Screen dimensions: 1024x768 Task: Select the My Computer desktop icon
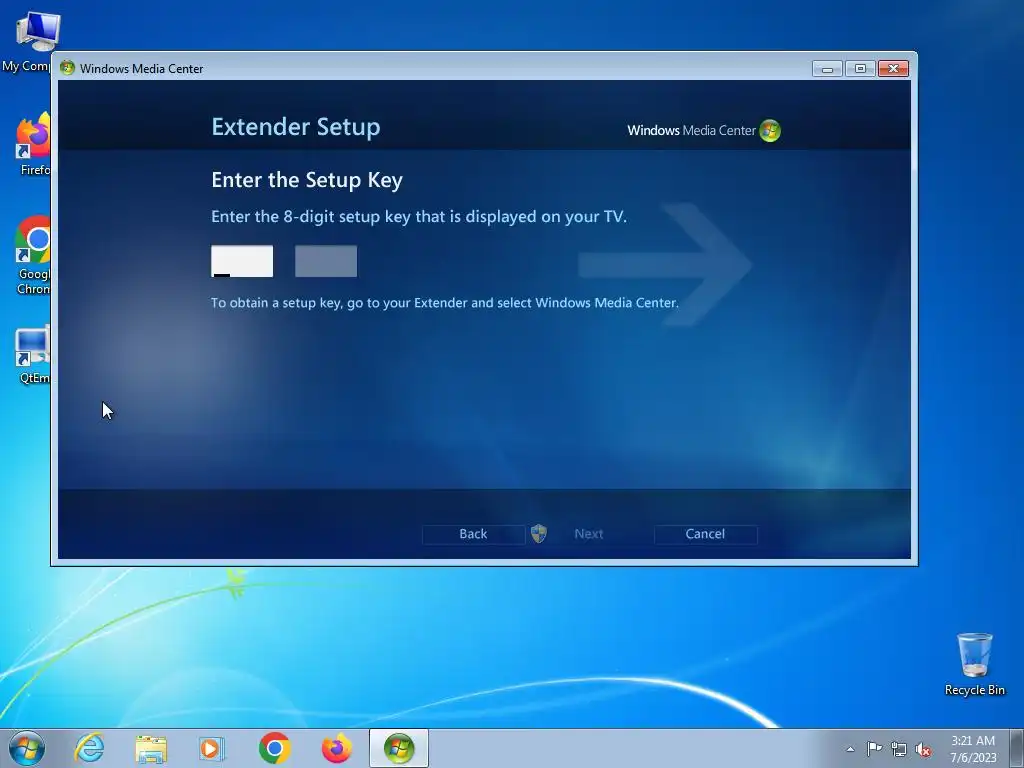tap(27, 40)
